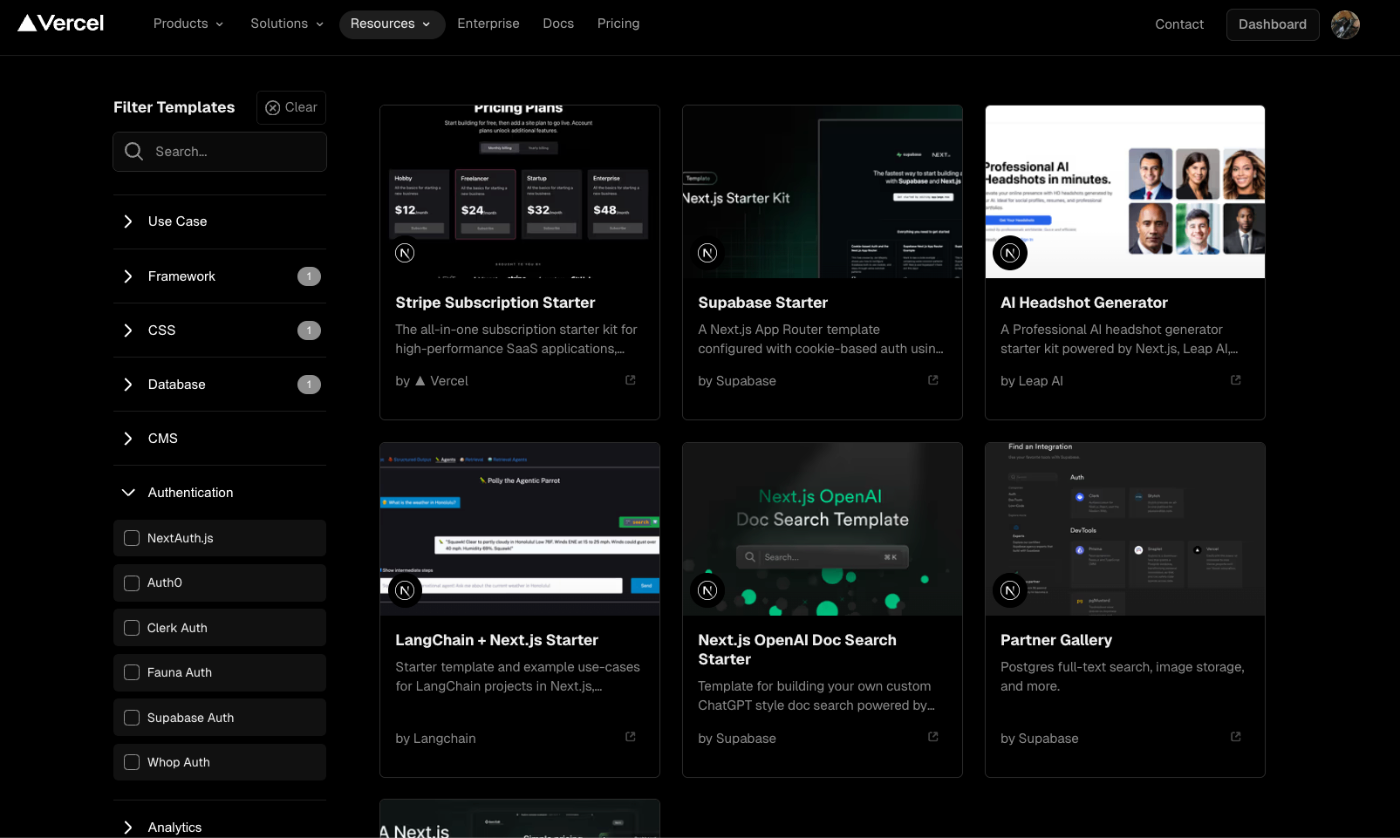Expand the Database filter section

pyautogui.click(x=219, y=384)
